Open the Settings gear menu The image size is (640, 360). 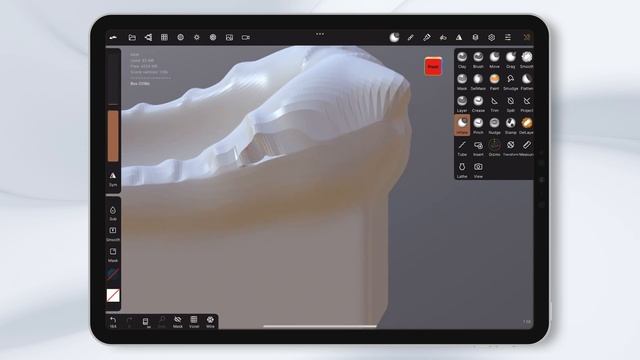[x=491, y=37]
